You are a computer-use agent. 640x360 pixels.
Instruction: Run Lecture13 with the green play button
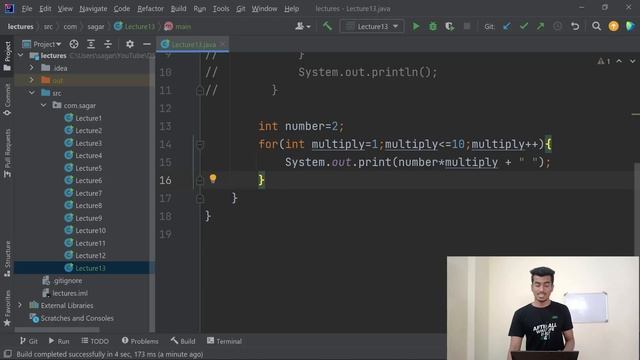[416, 27]
